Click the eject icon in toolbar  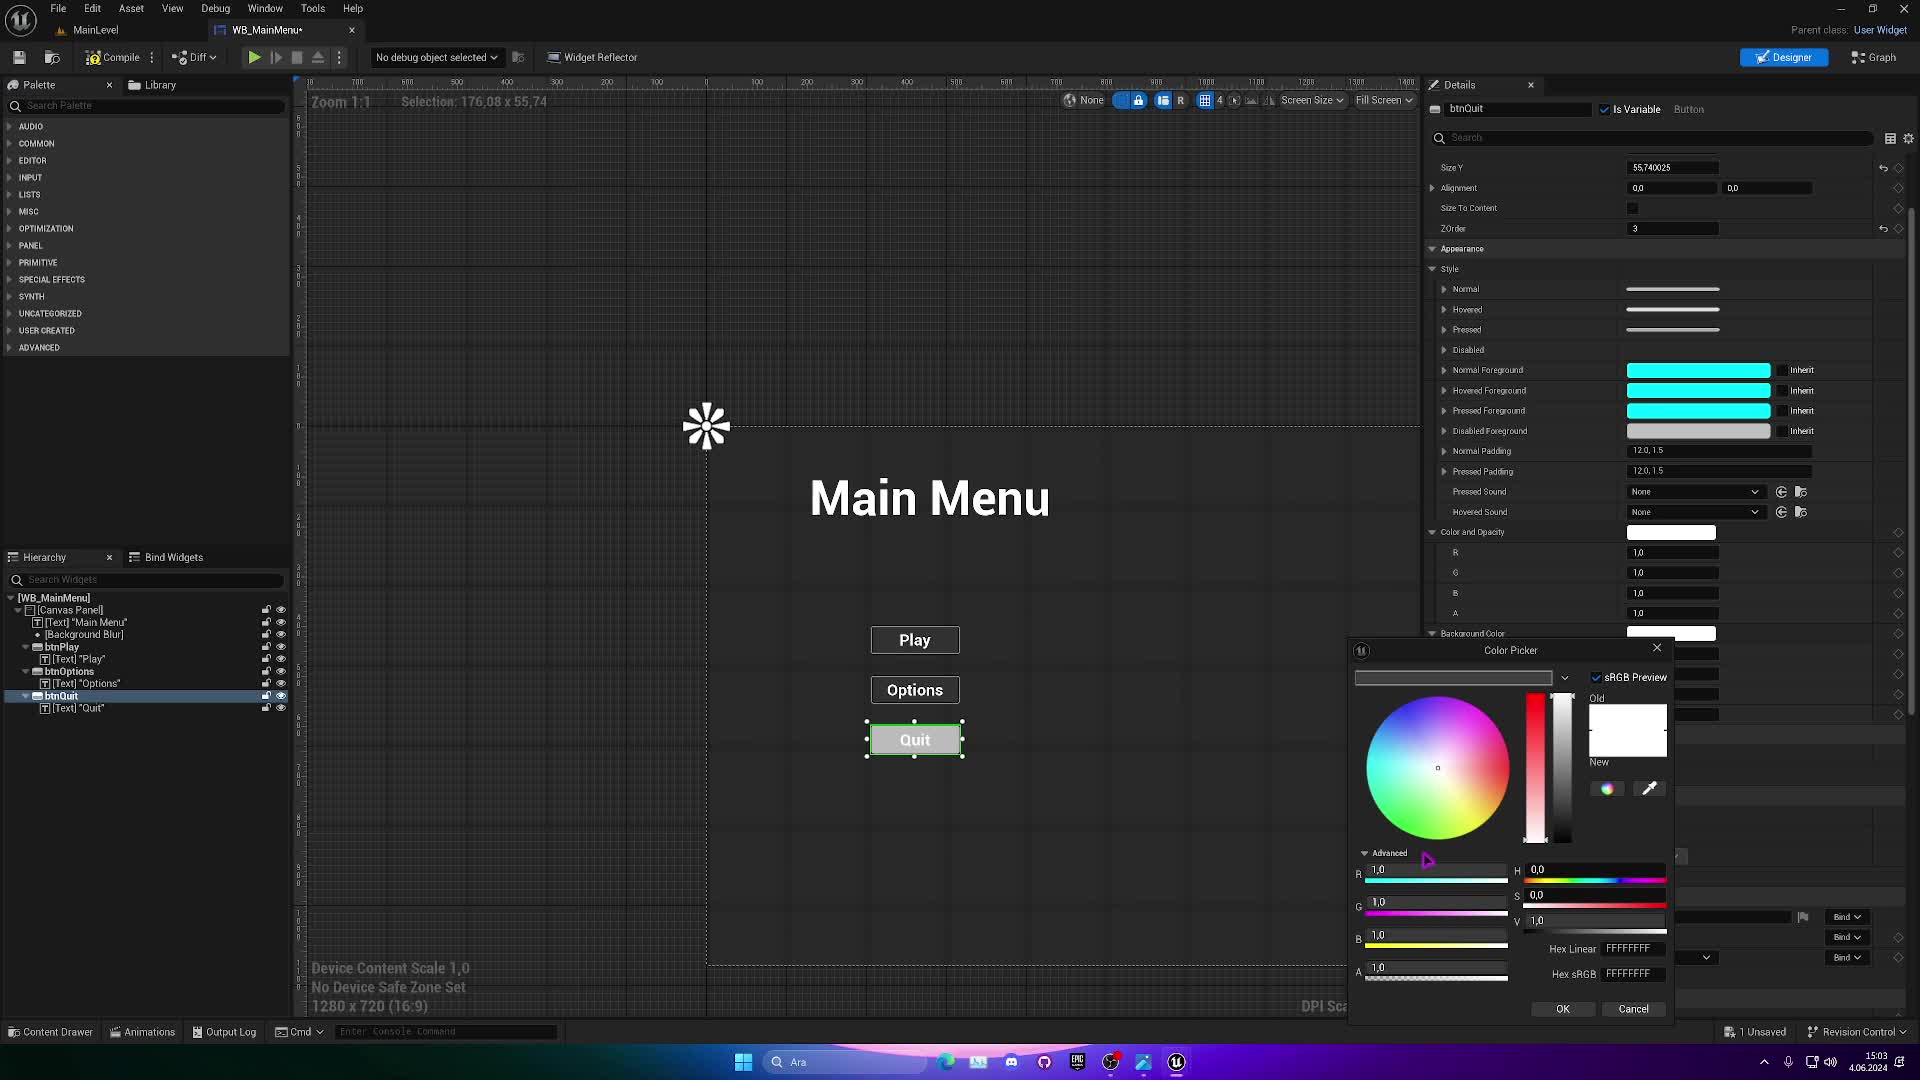(x=317, y=57)
